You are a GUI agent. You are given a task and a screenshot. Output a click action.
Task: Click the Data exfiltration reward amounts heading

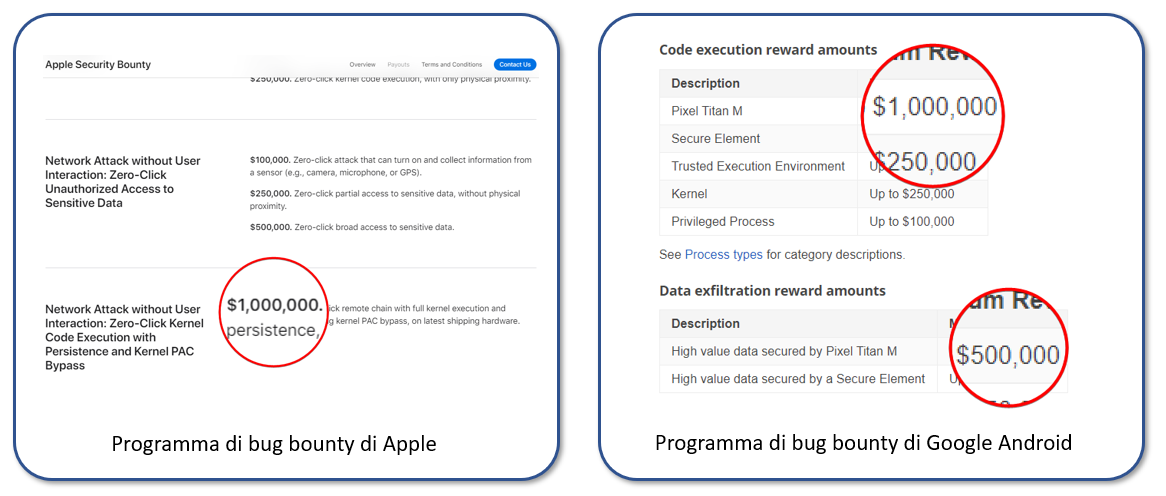point(772,291)
